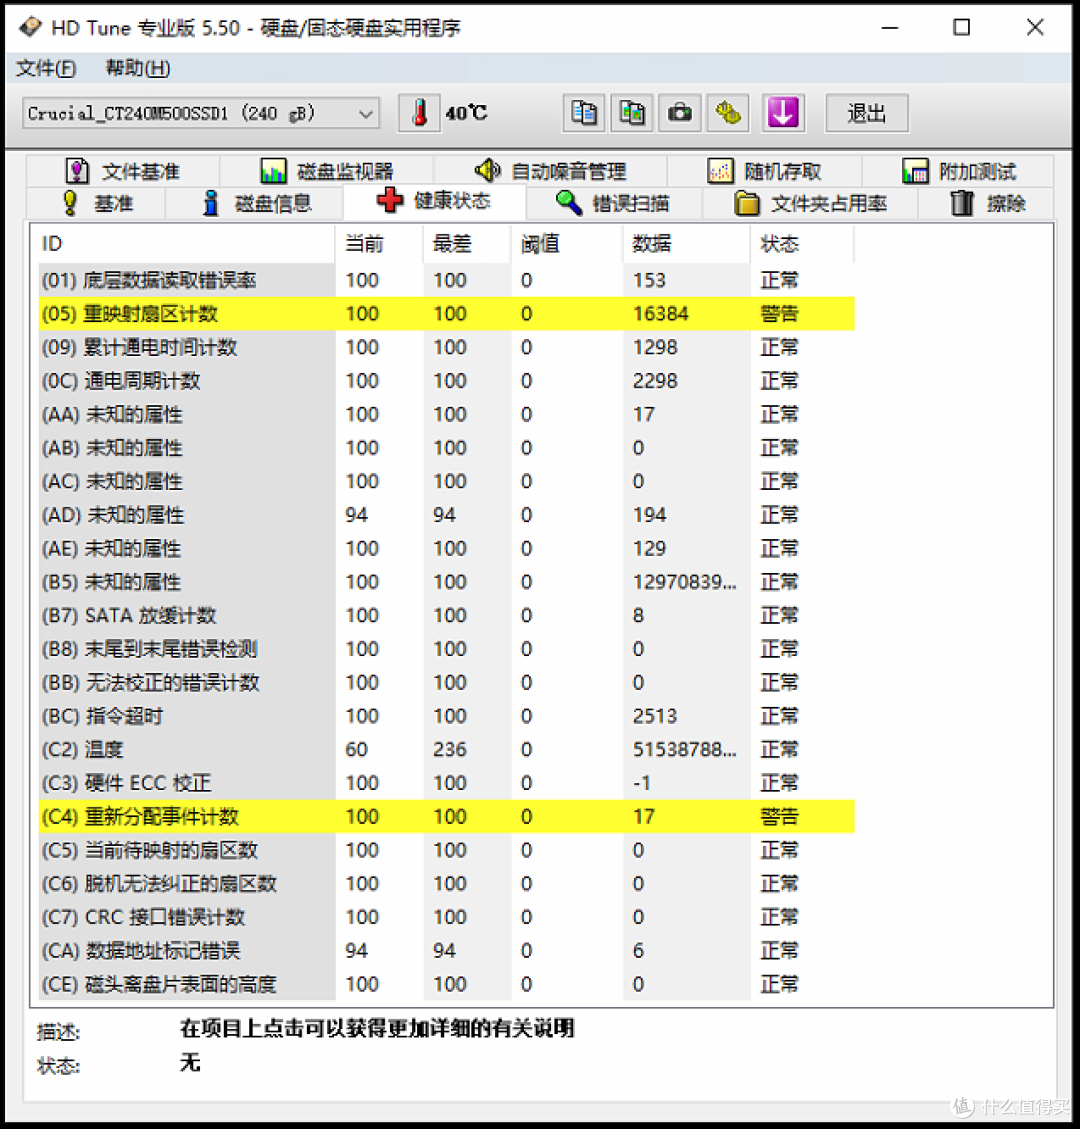Click the purple download arrow icon
1080x1129 pixels.
[x=783, y=113]
